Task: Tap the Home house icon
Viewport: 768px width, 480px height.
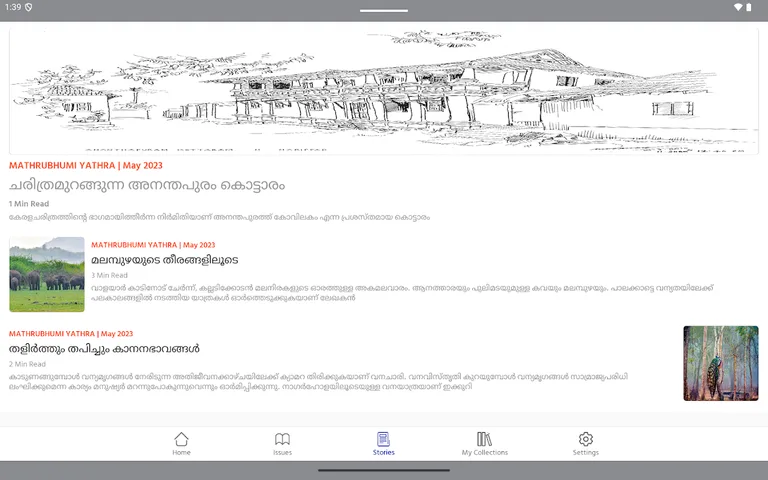Action: 181,439
